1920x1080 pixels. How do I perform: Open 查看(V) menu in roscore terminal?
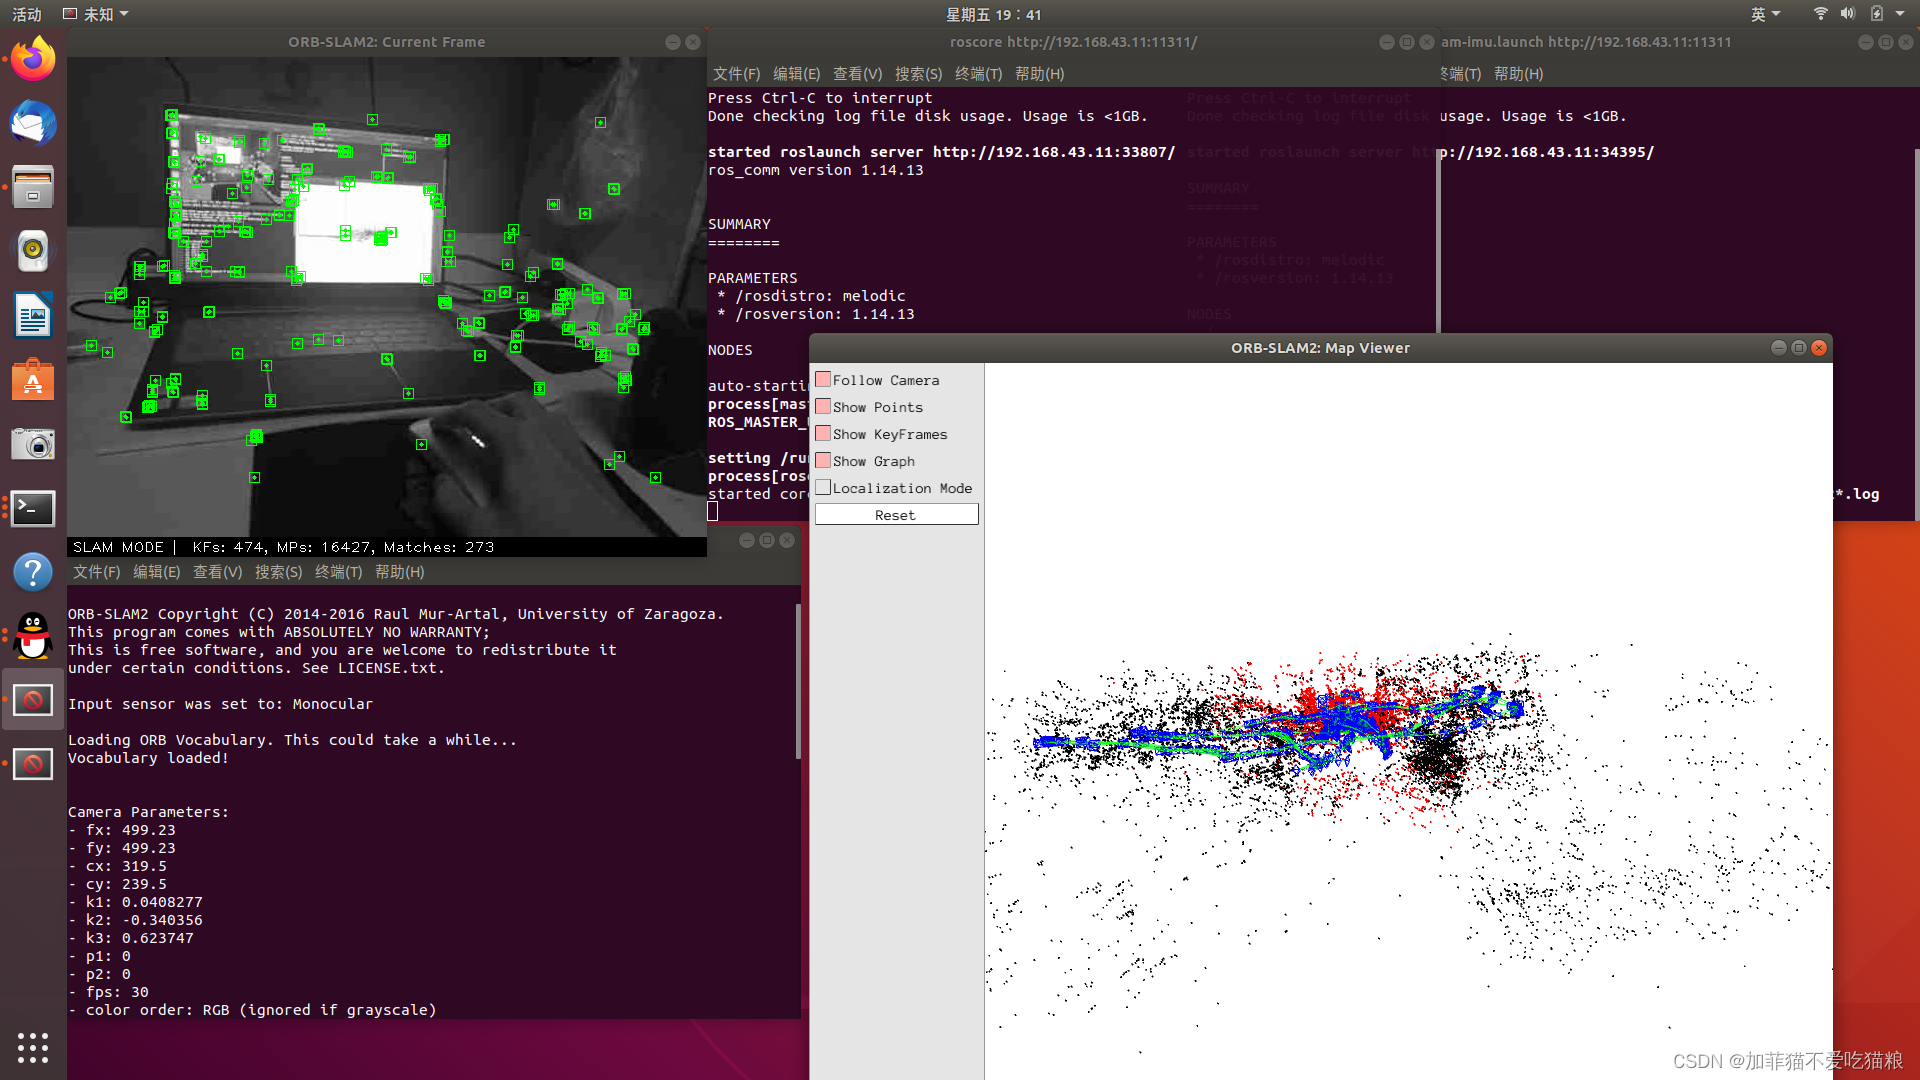pyautogui.click(x=857, y=74)
